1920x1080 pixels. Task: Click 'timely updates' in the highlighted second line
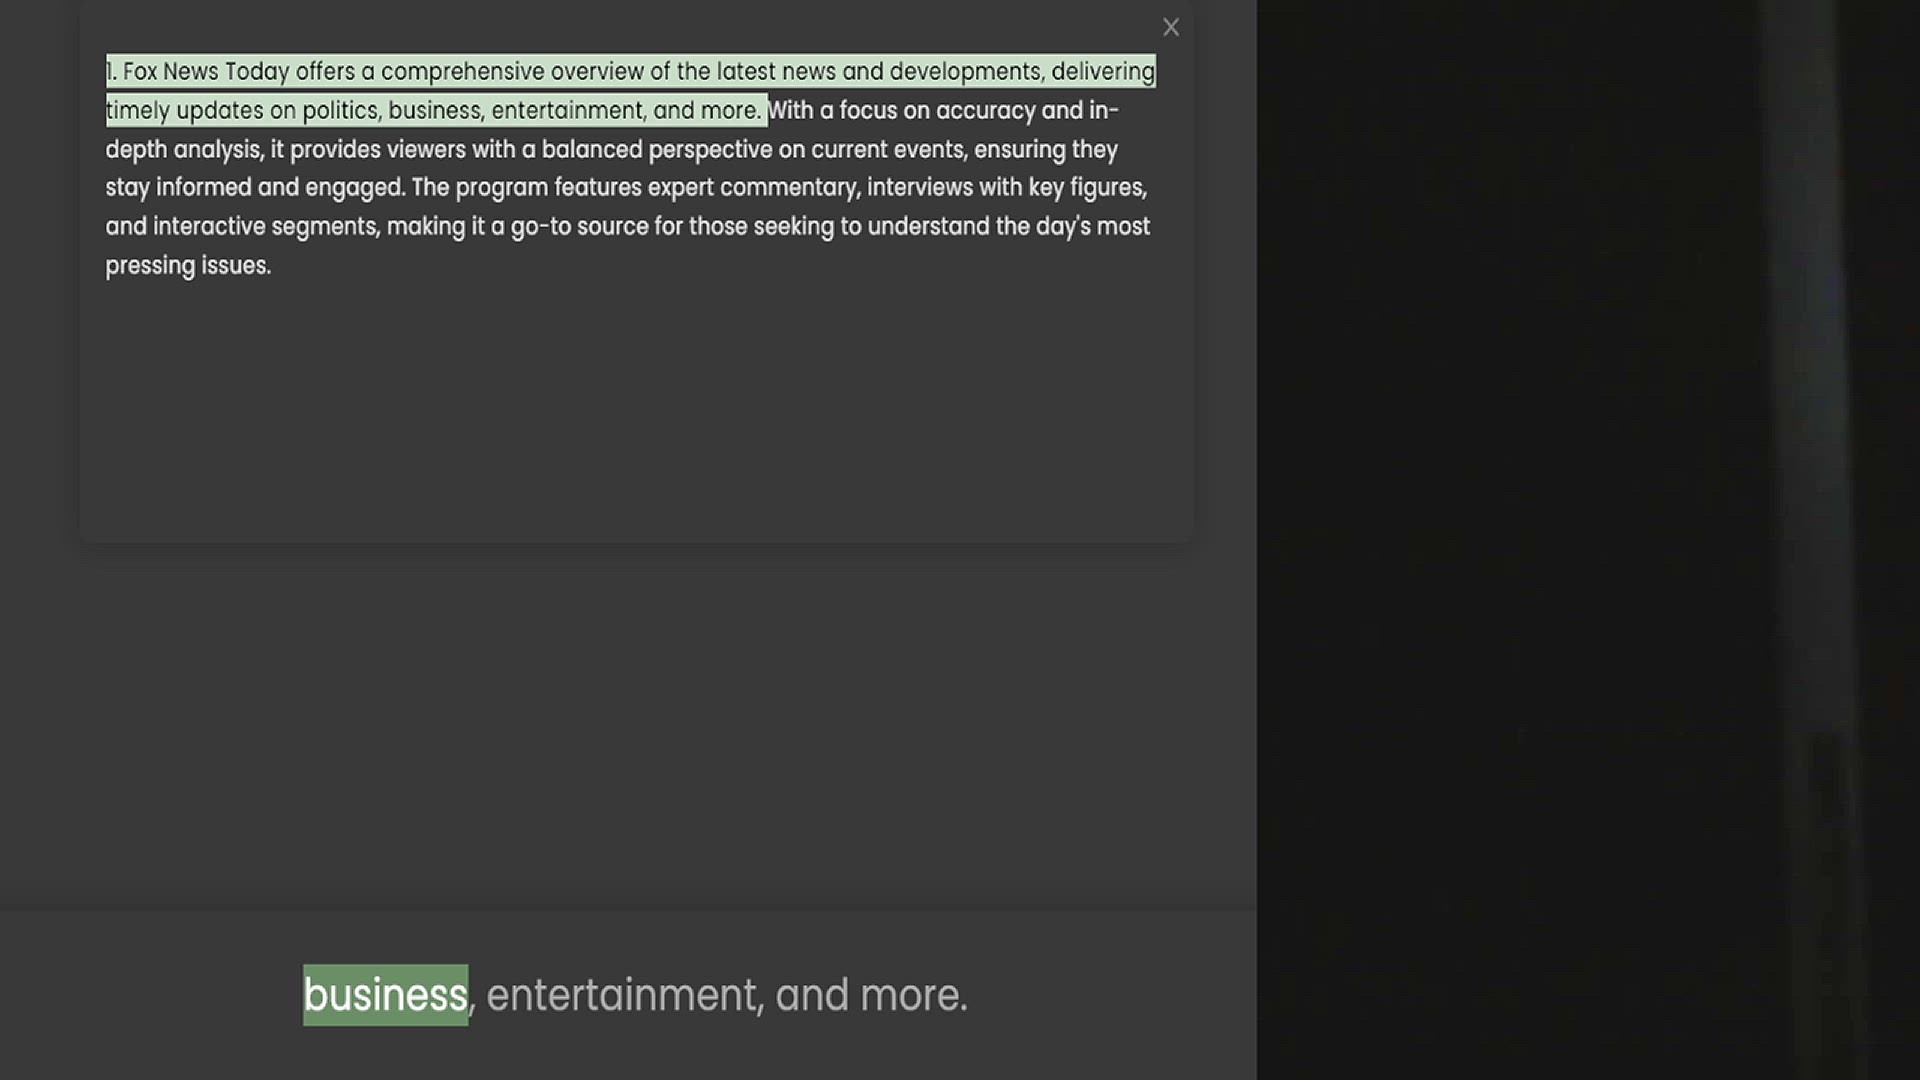[x=184, y=111]
